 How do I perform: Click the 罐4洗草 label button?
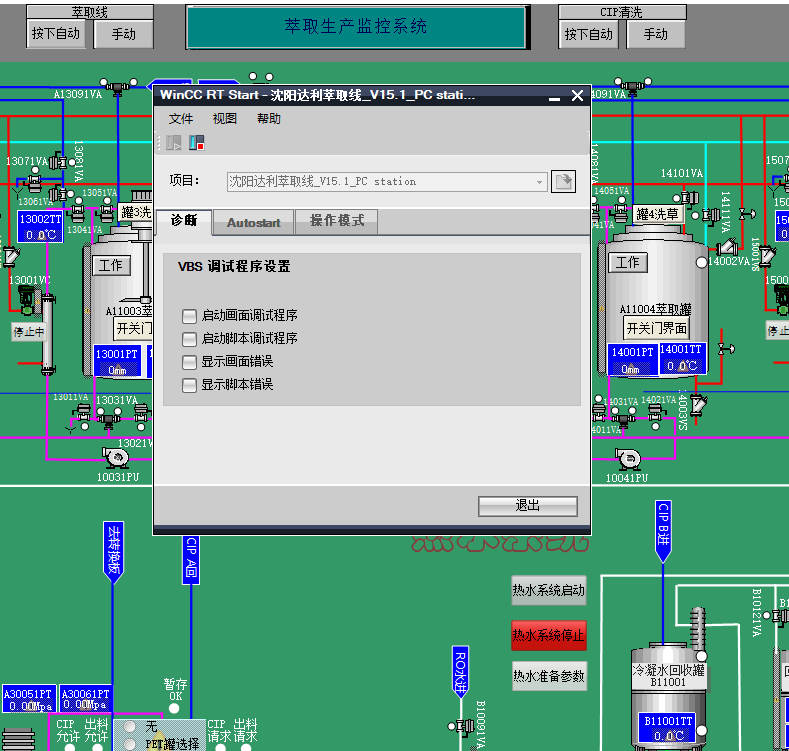point(657,214)
